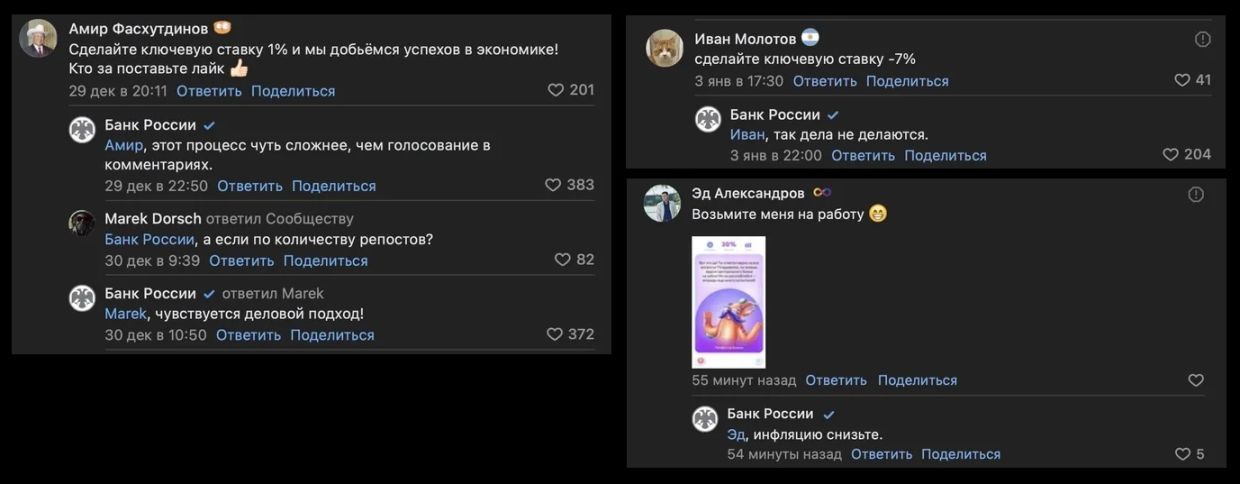Like the reply 'инфляцию снизьте'
Viewport: 1240px width, 484px height.
(1183, 454)
